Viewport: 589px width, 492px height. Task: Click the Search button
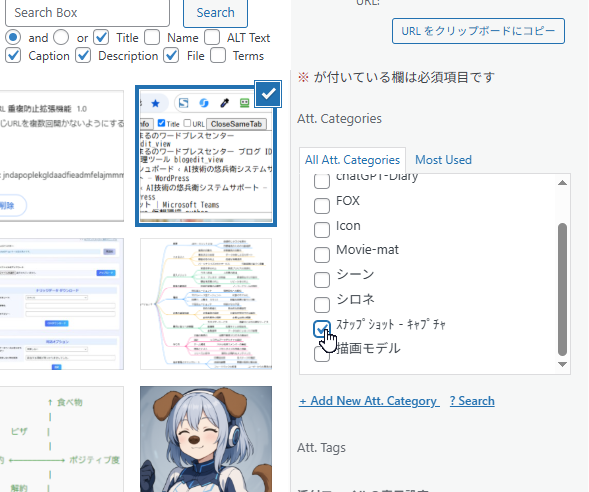click(215, 12)
